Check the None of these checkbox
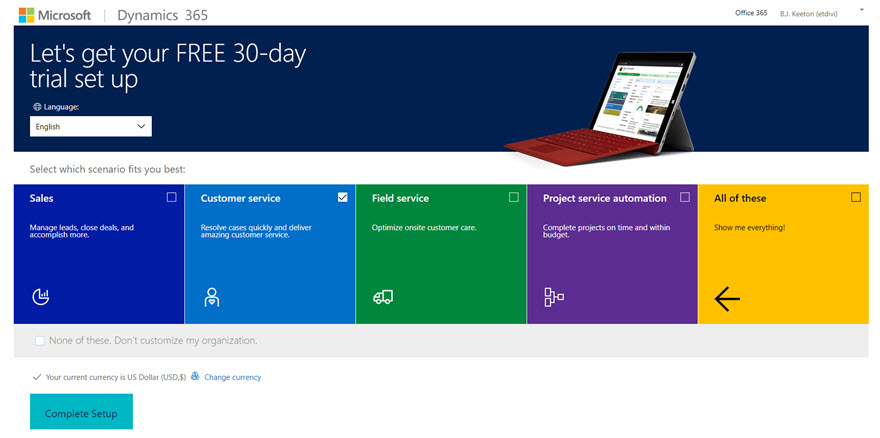The image size is (880, 438). pyautogui.click(x=39, y=340)
